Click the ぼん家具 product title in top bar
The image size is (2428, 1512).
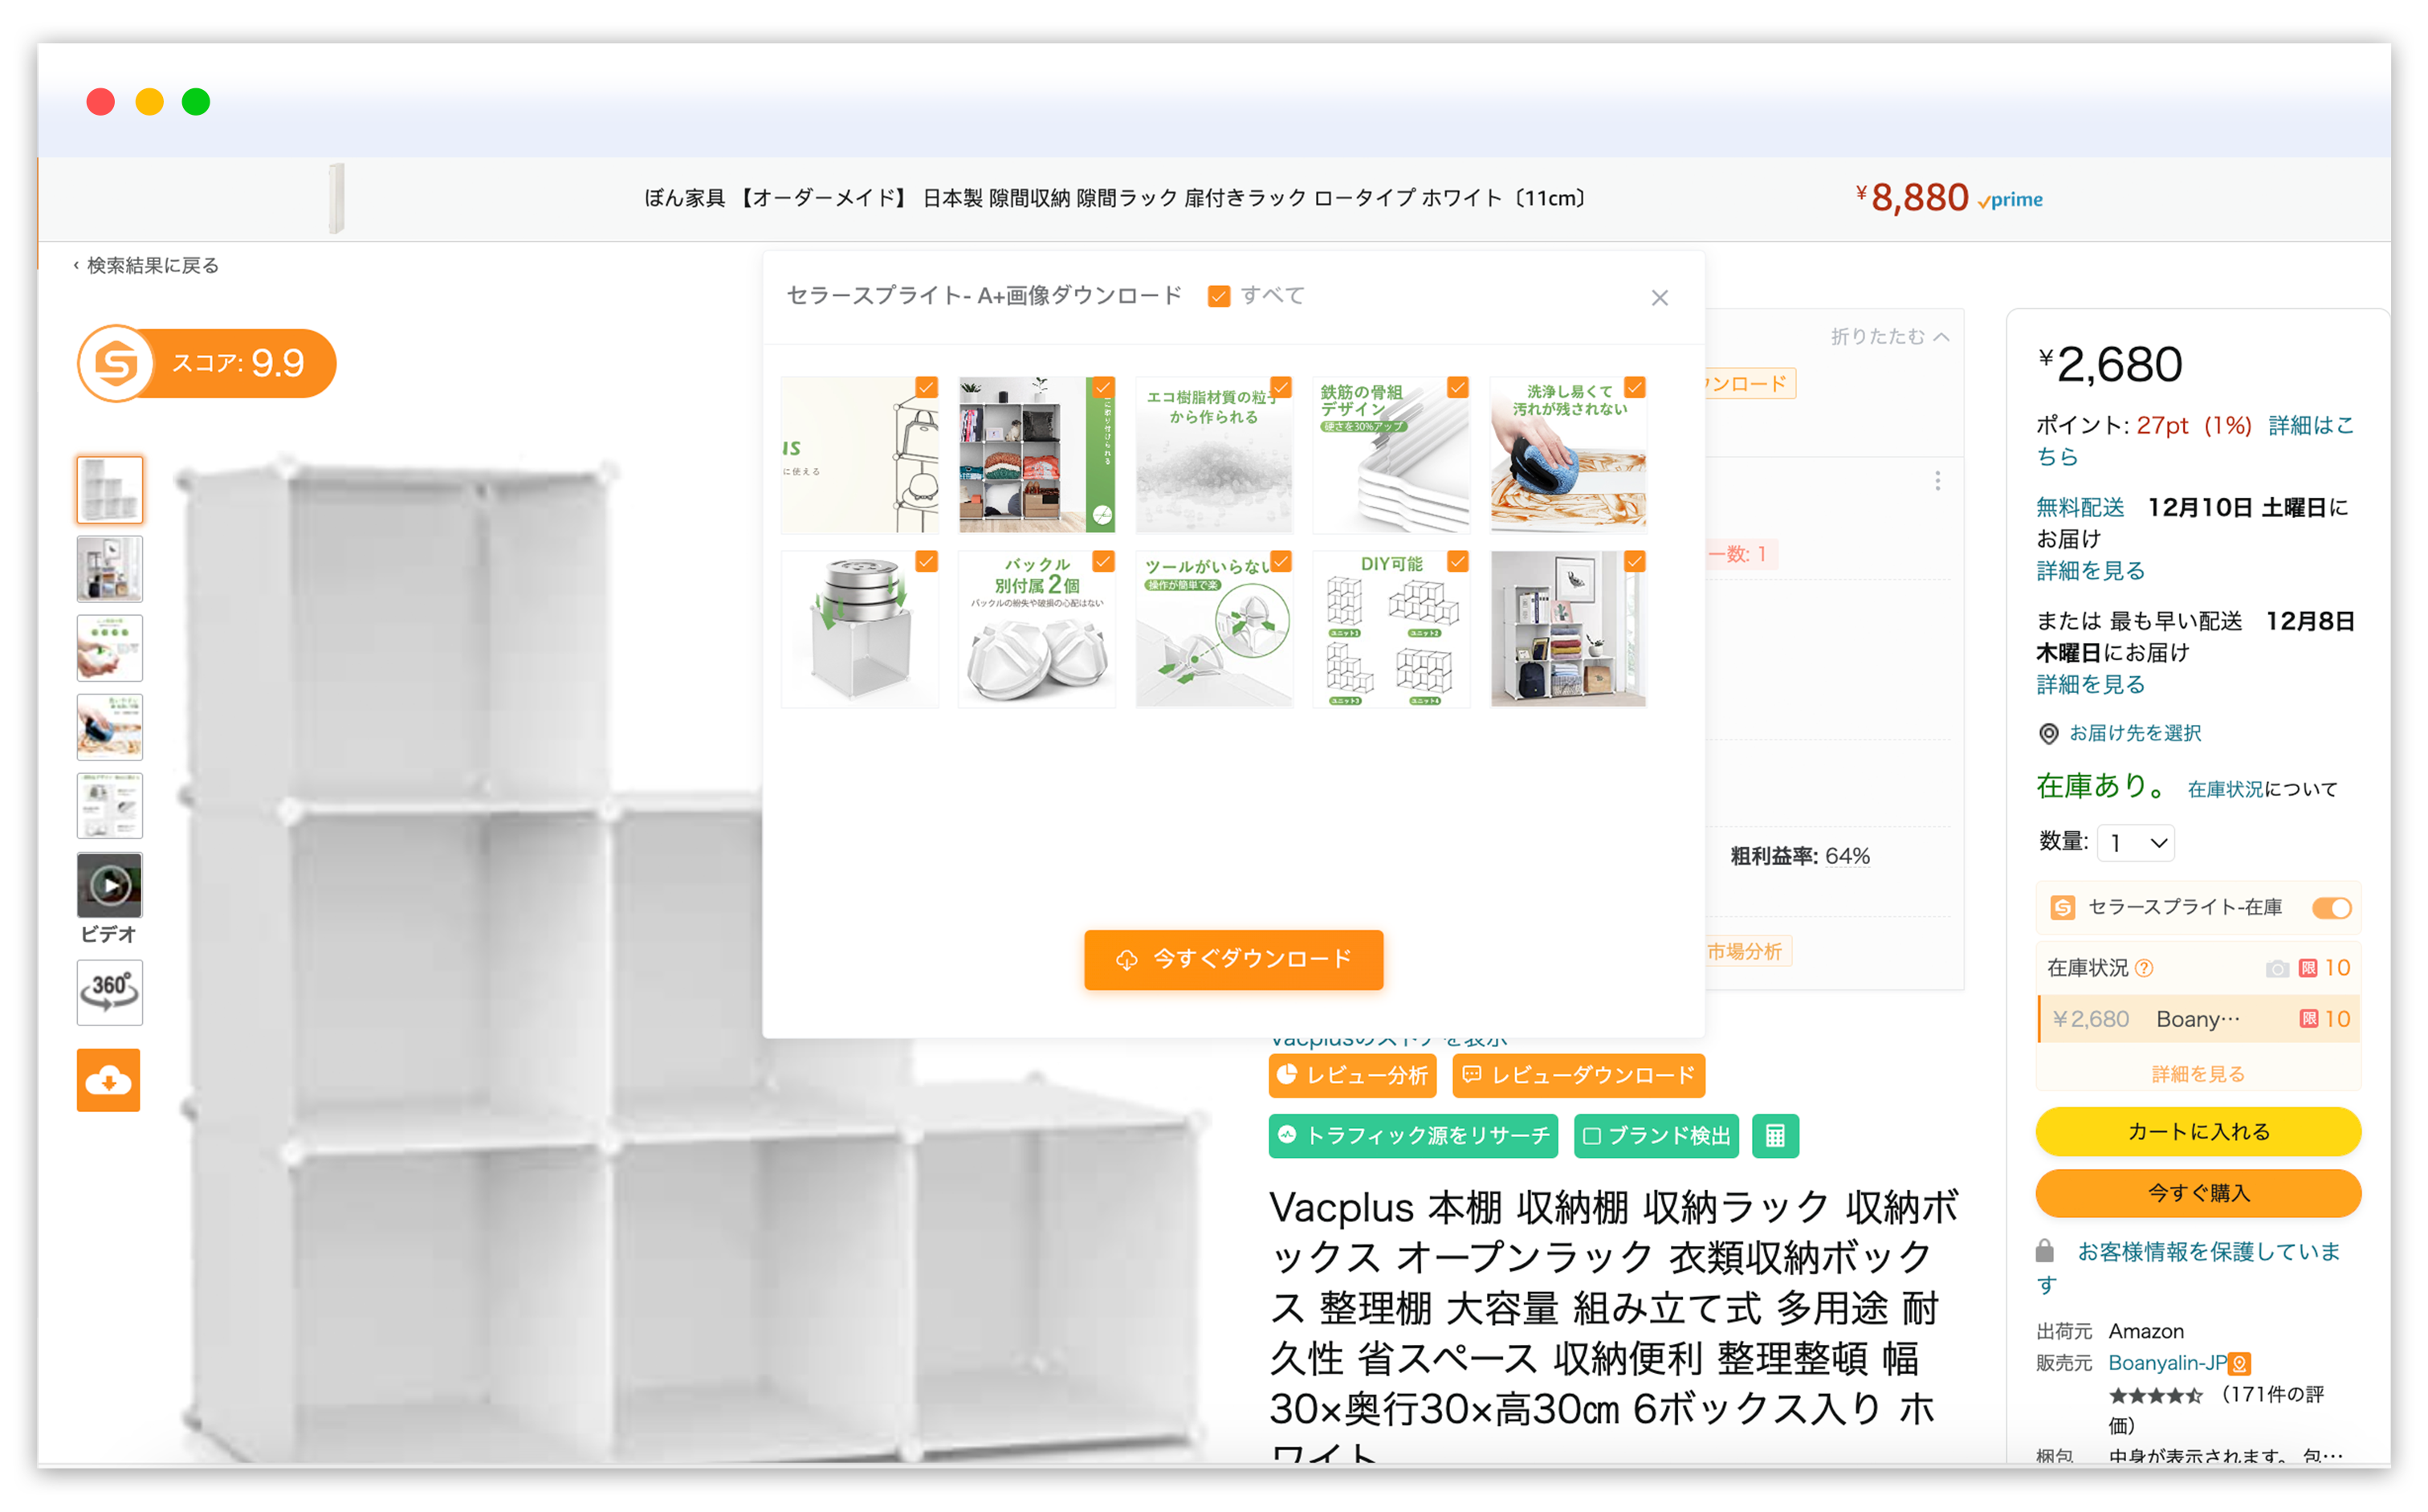pos(1115,199)
